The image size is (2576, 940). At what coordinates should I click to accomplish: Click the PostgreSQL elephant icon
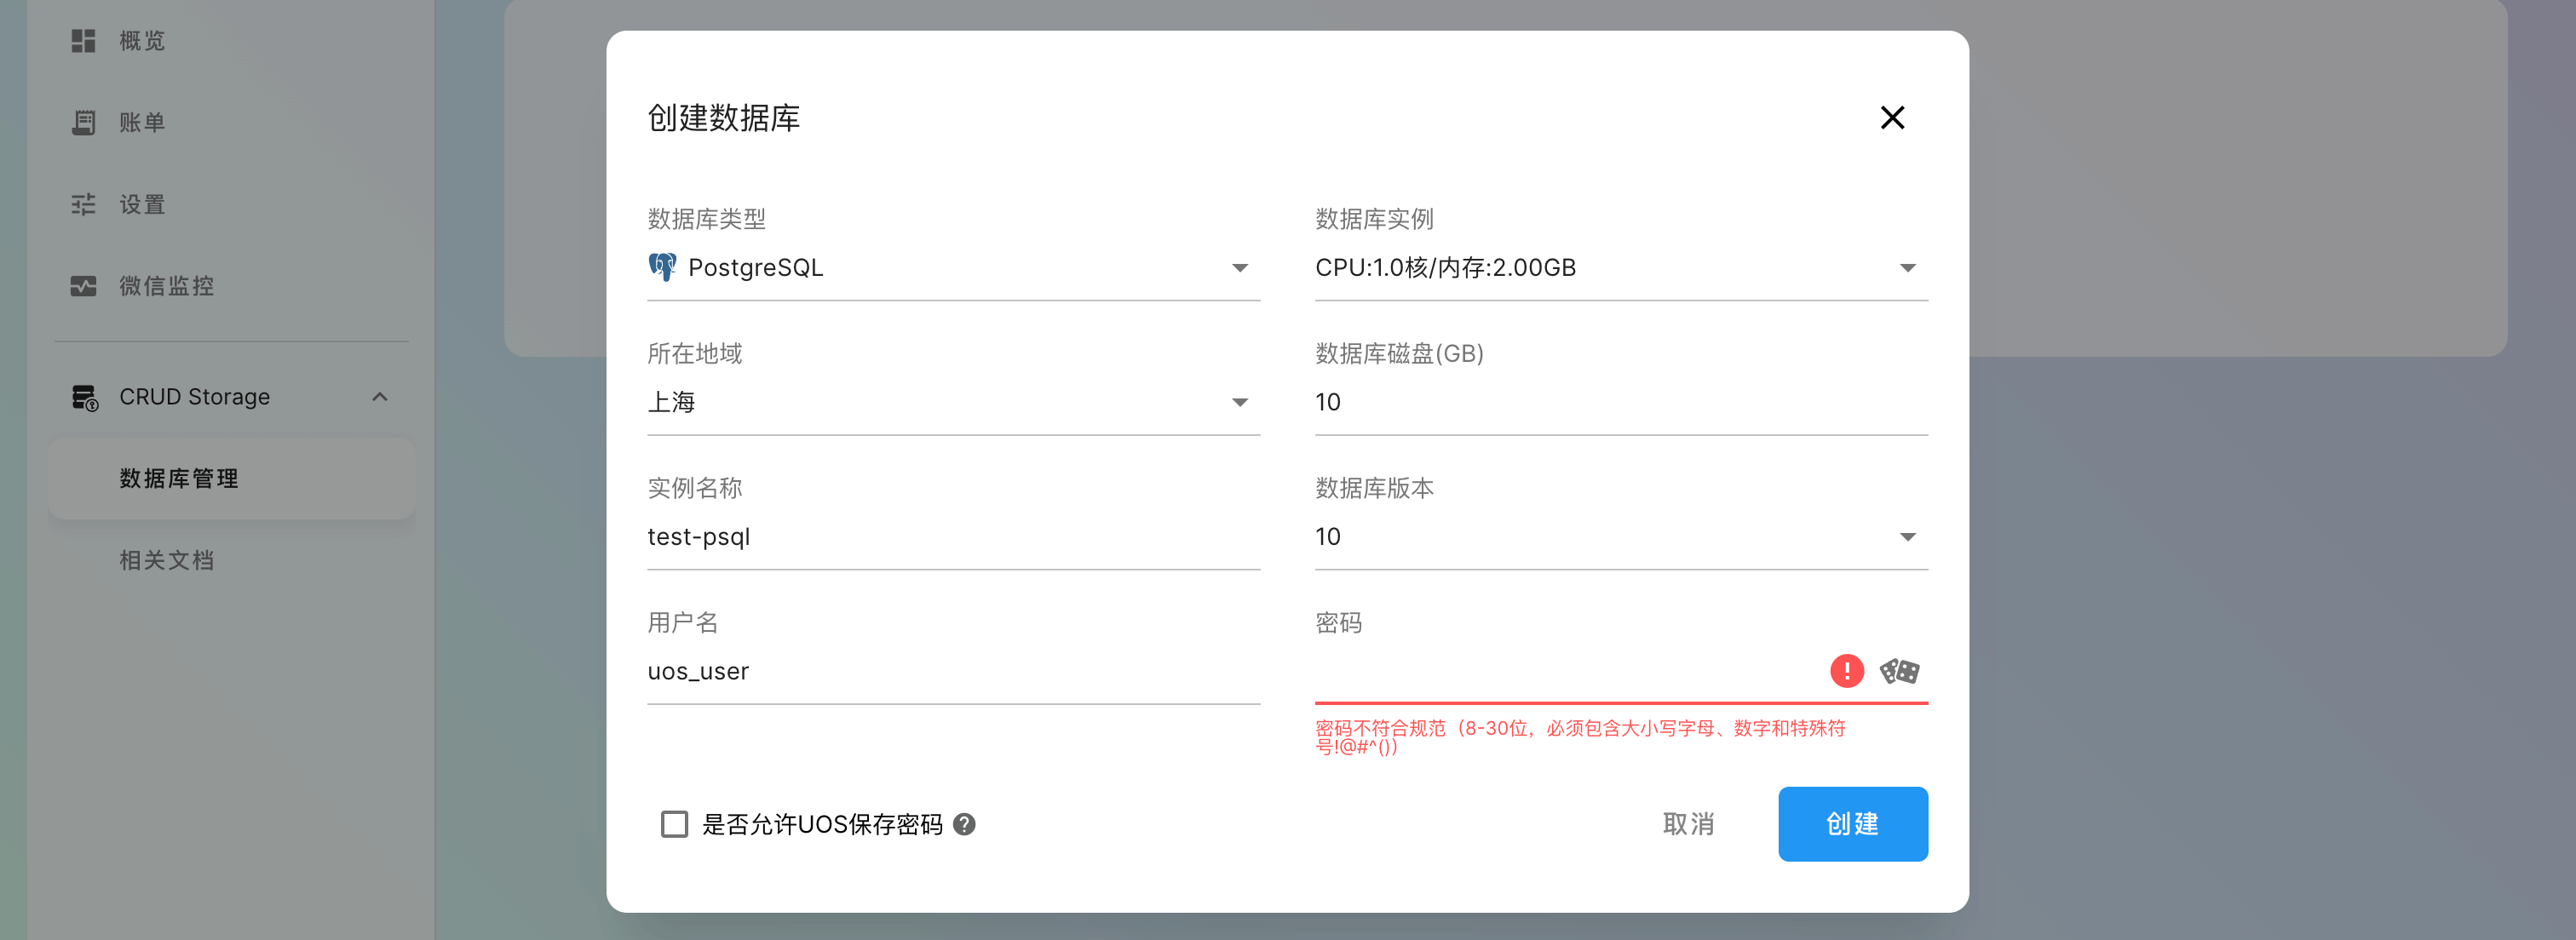tap(662, 267)
